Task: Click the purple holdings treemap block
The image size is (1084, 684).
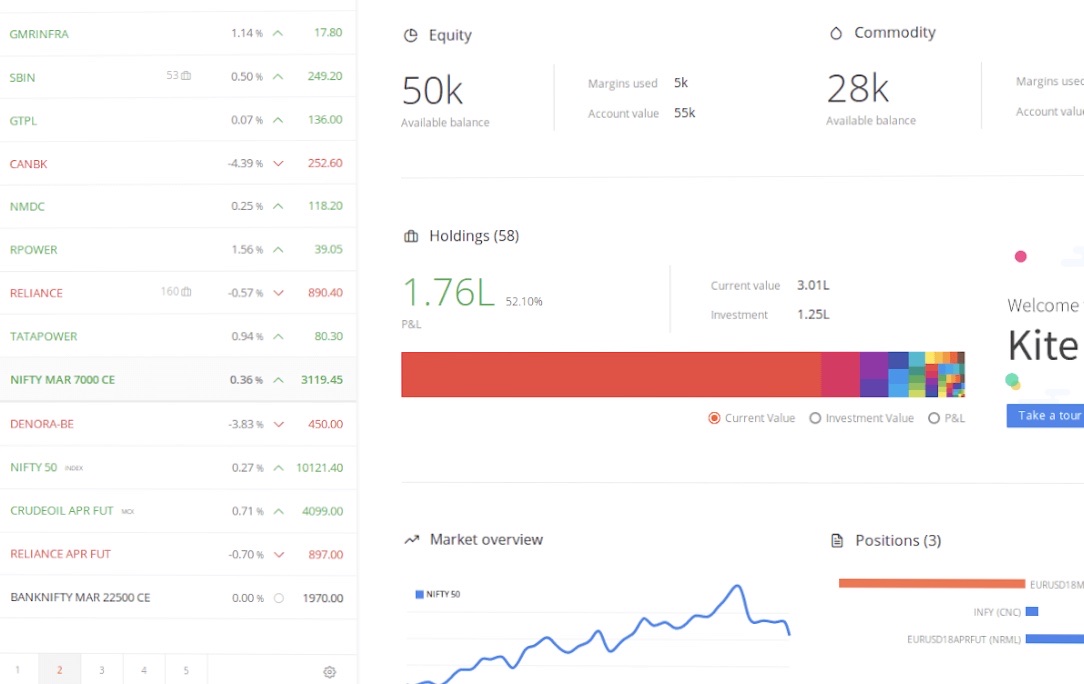Action: pos(874,365)
